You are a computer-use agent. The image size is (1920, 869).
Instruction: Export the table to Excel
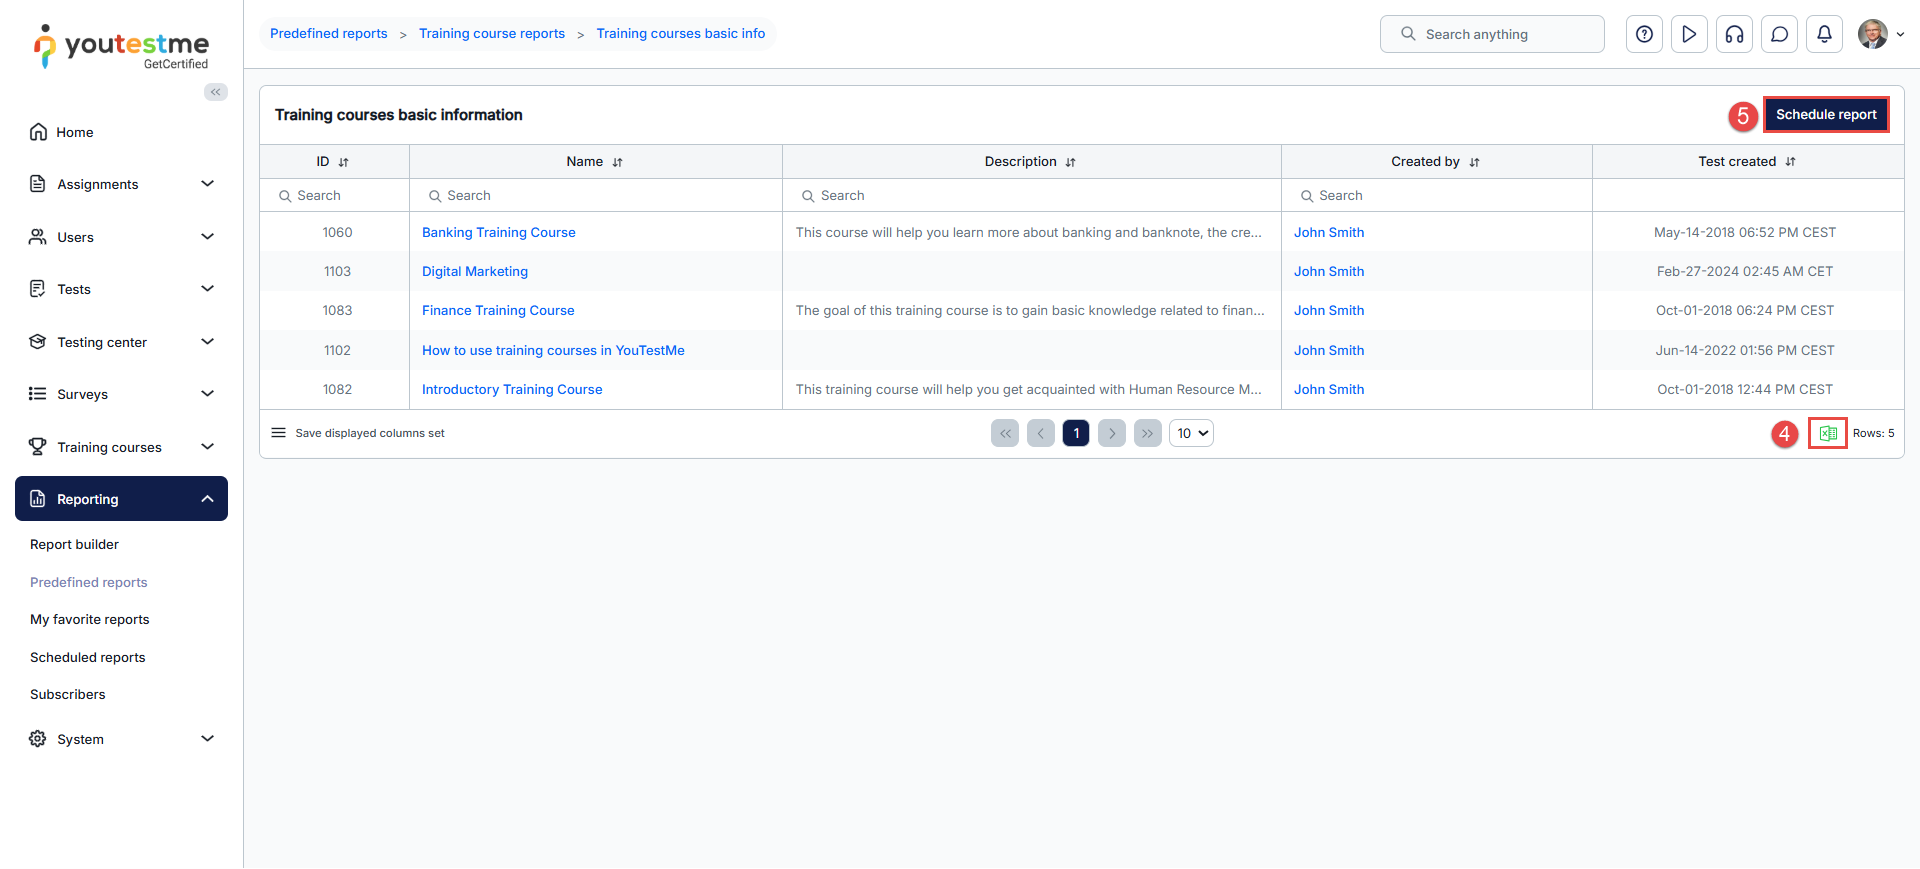(x=1827, y=434)
